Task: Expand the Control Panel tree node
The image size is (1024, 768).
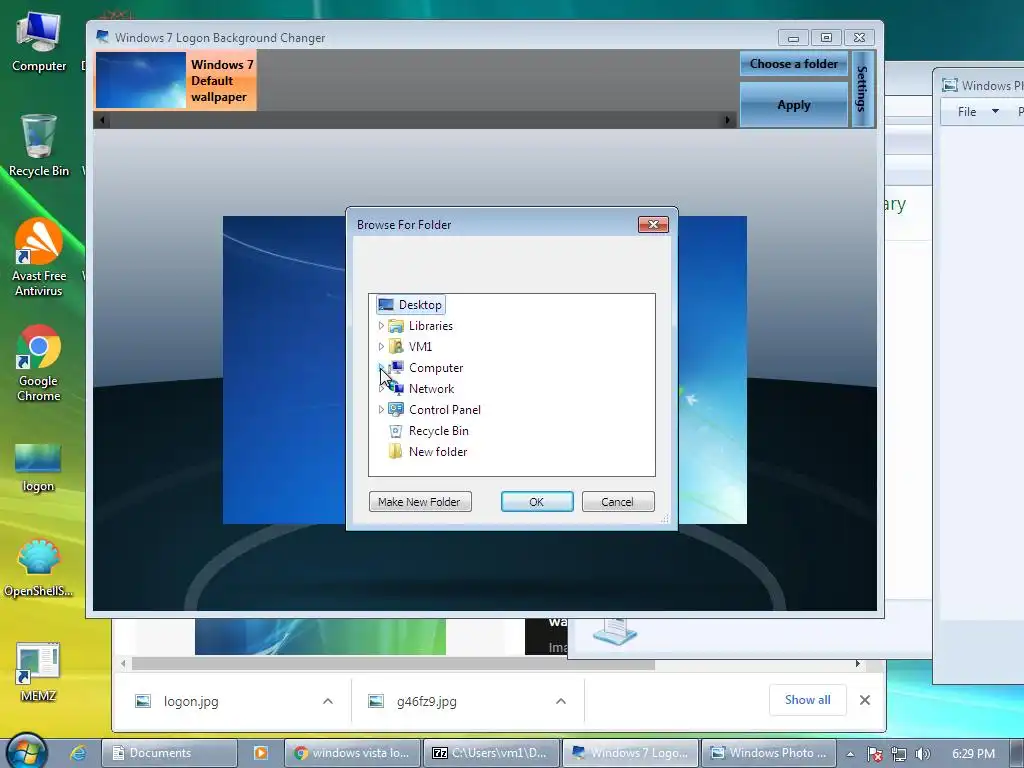Action: (x=381, y=409)
